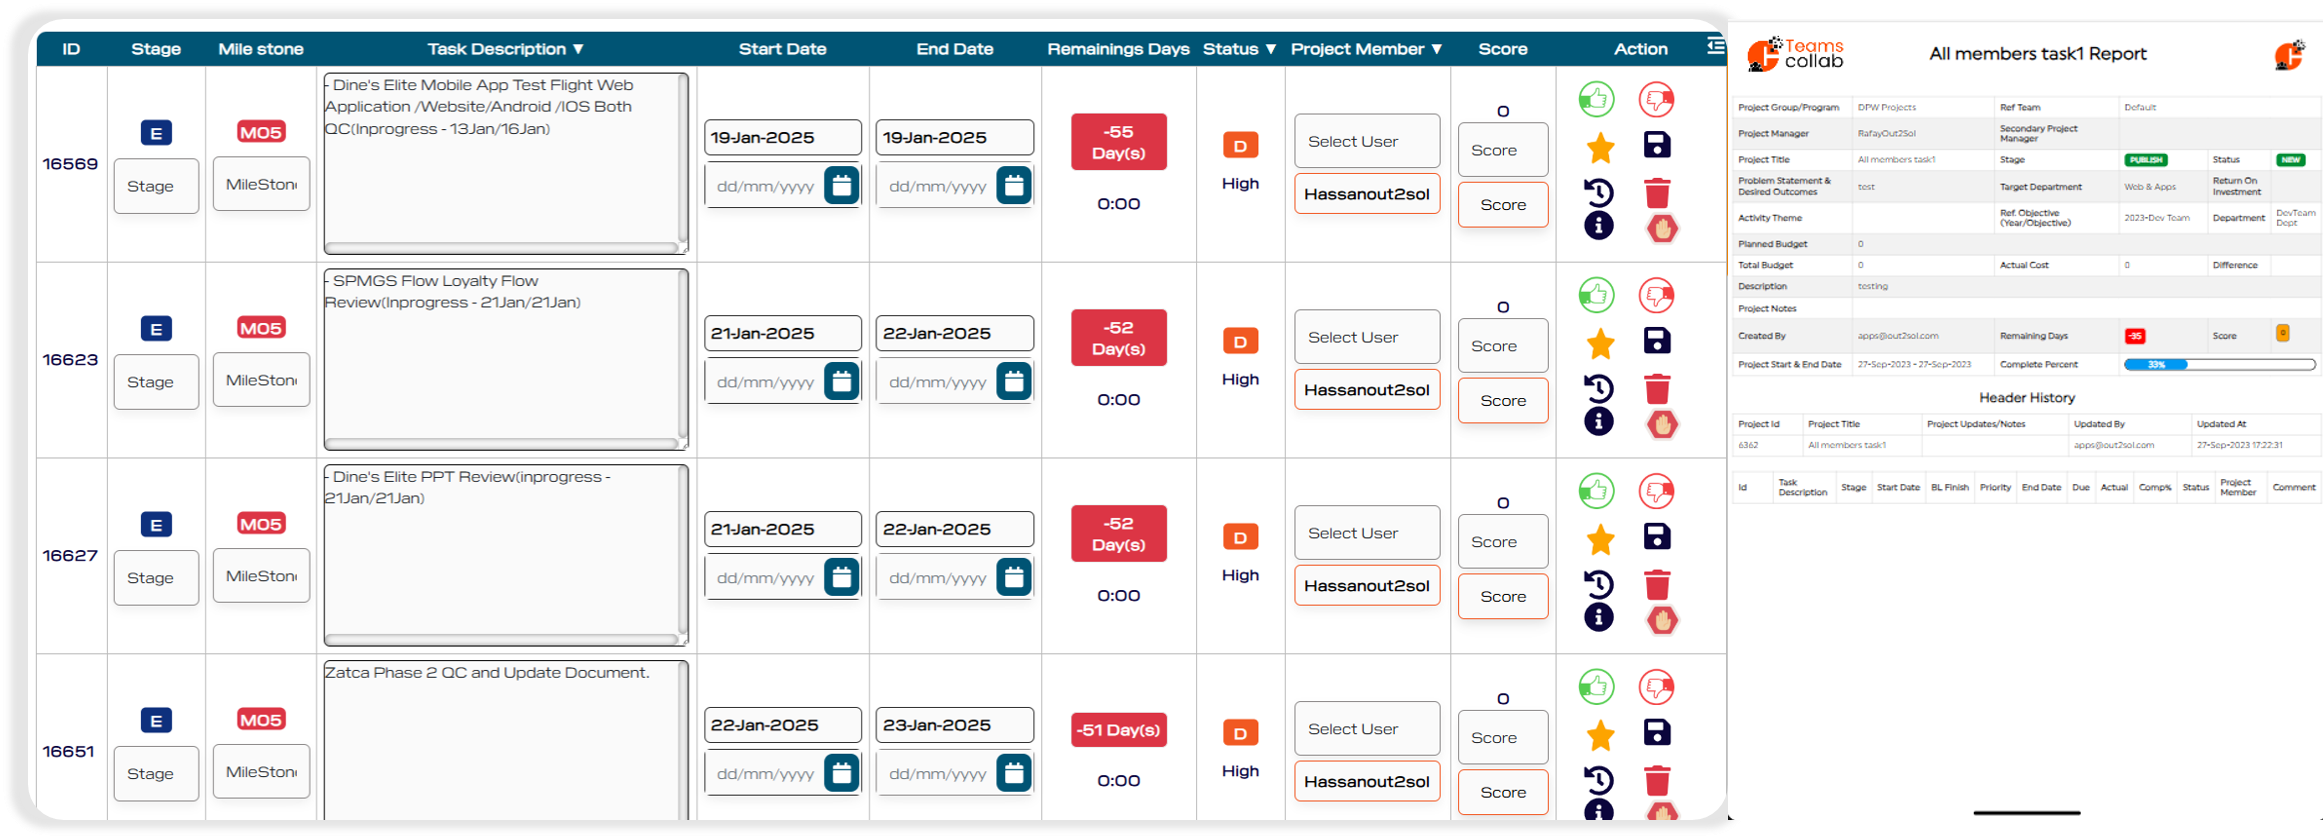Click the star icon for task 16627

point(1600,539)
